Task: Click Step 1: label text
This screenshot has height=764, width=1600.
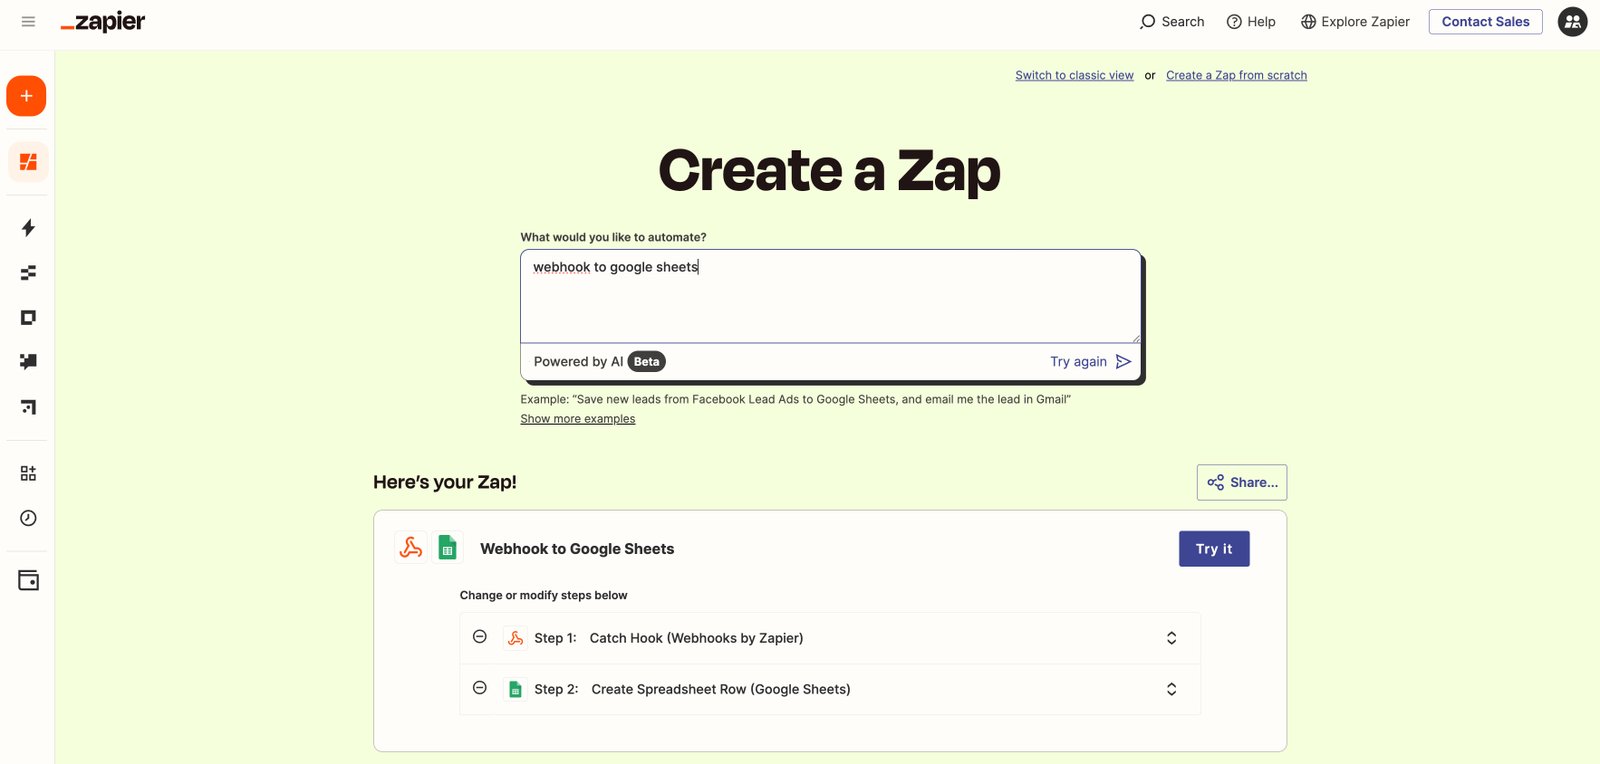Action: pyautogui.click(x=555, y=638)
